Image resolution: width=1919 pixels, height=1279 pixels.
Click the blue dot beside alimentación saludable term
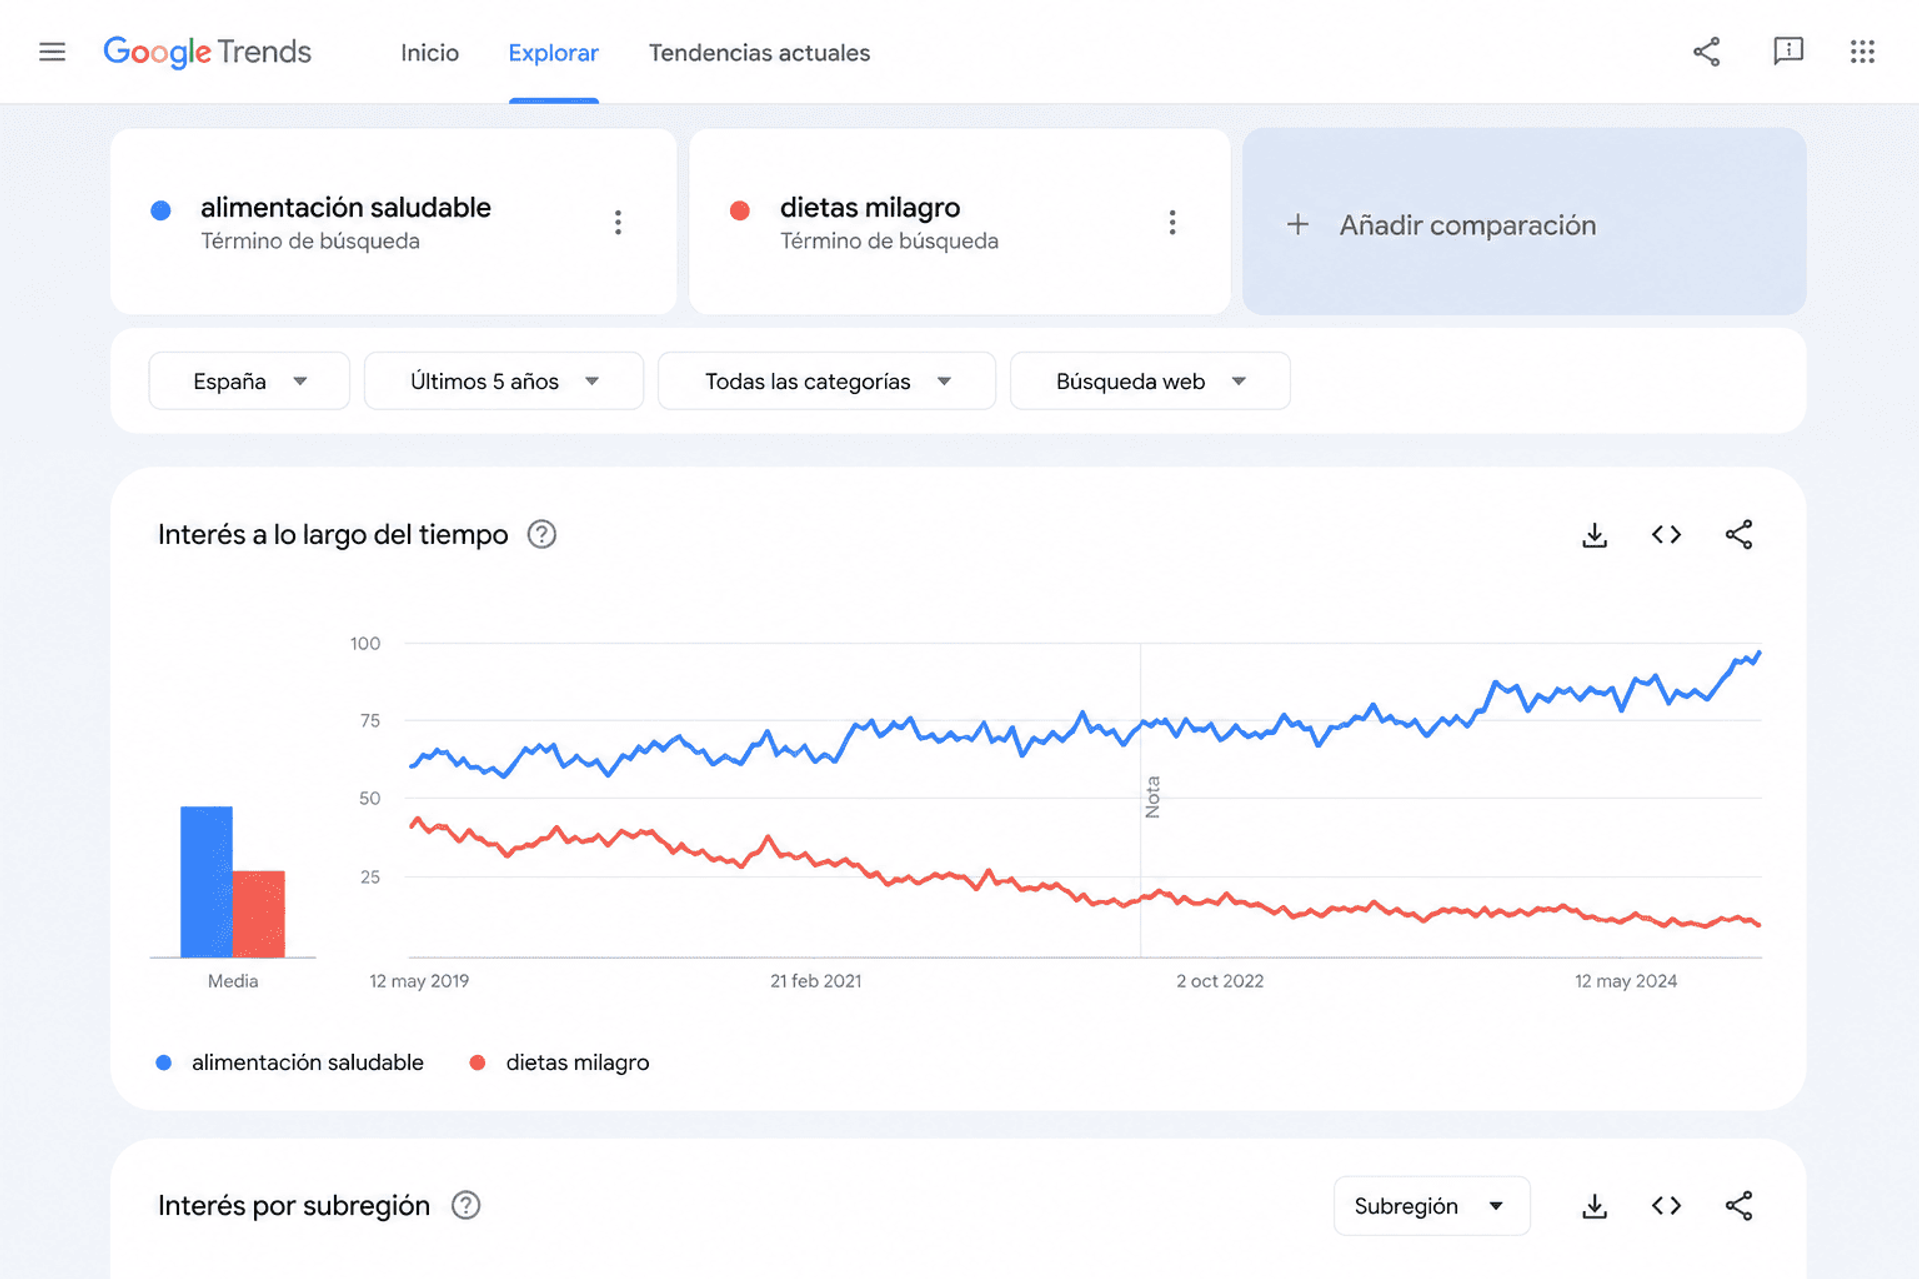pyautogui.click(x=161, y=210)
